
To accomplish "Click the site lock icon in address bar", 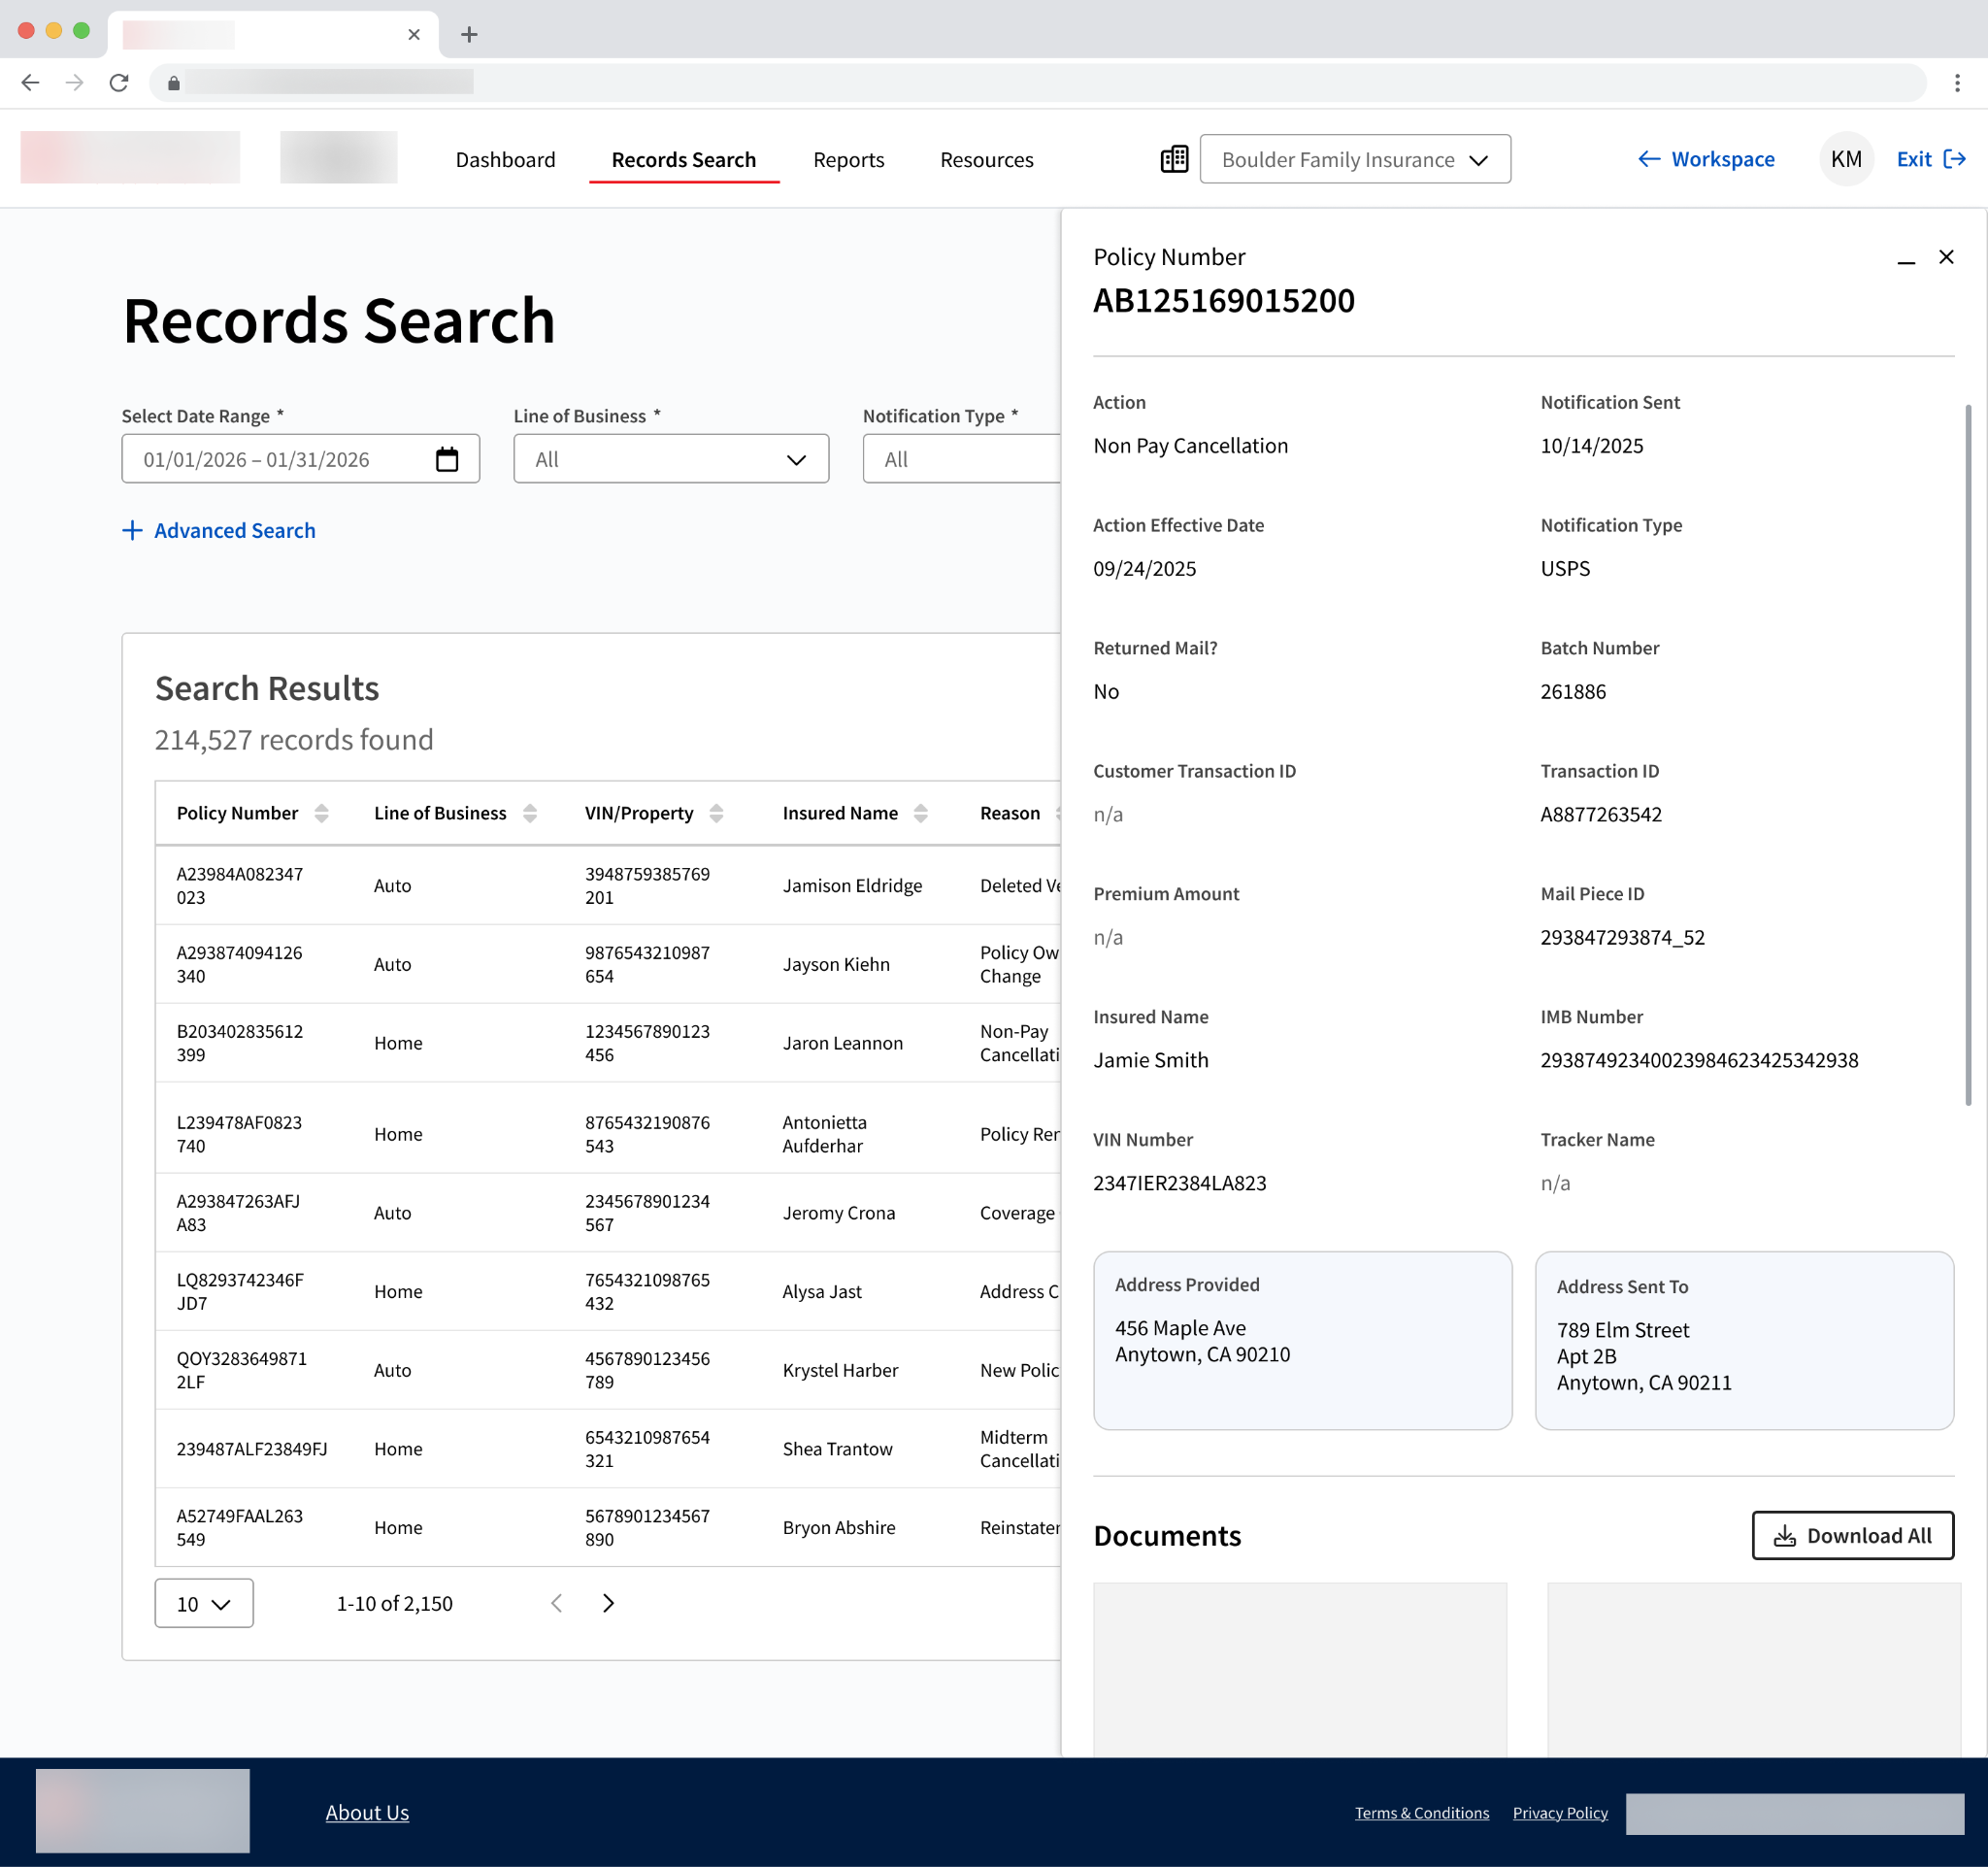I will (174, 83).
